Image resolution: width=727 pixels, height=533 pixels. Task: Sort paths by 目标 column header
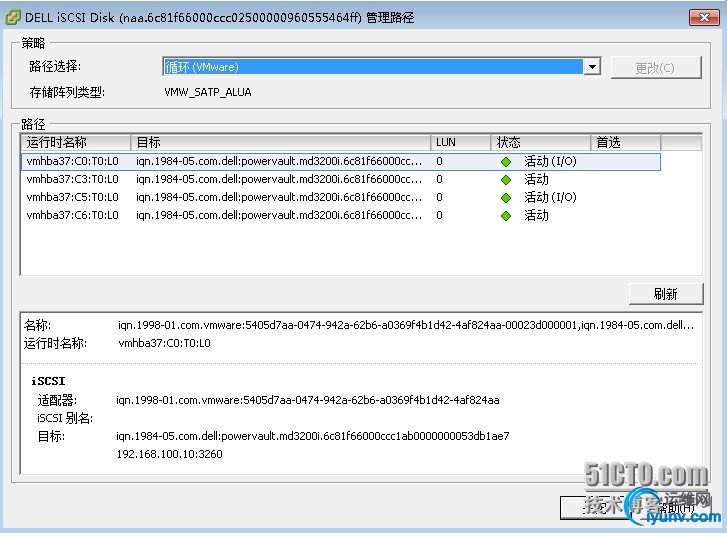281,142
